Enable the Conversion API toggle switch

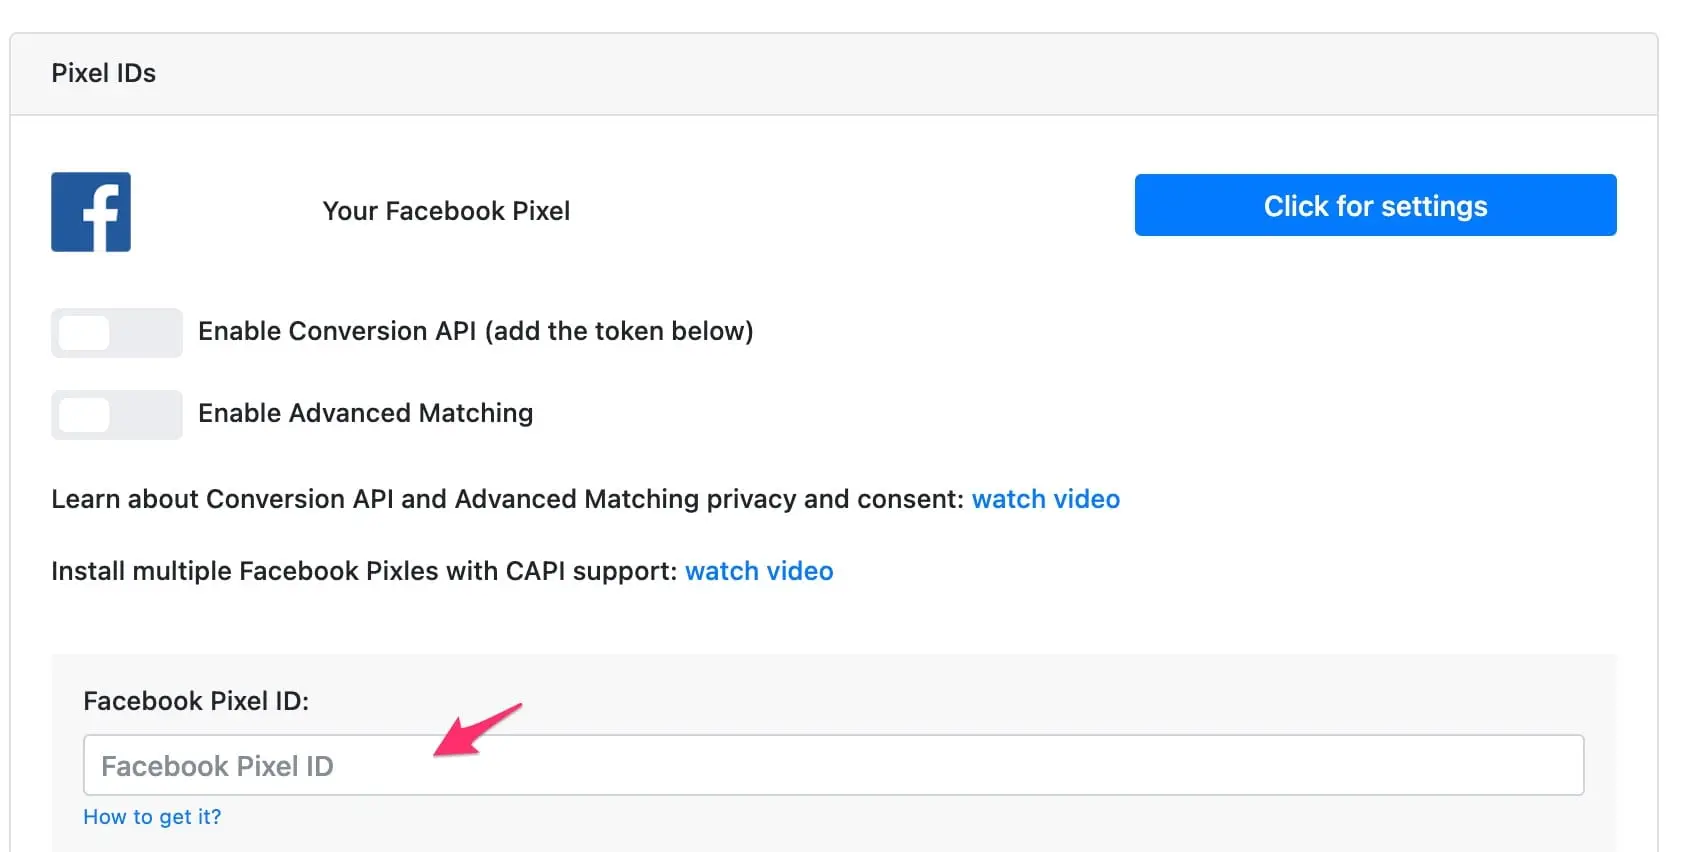point(116,333)
